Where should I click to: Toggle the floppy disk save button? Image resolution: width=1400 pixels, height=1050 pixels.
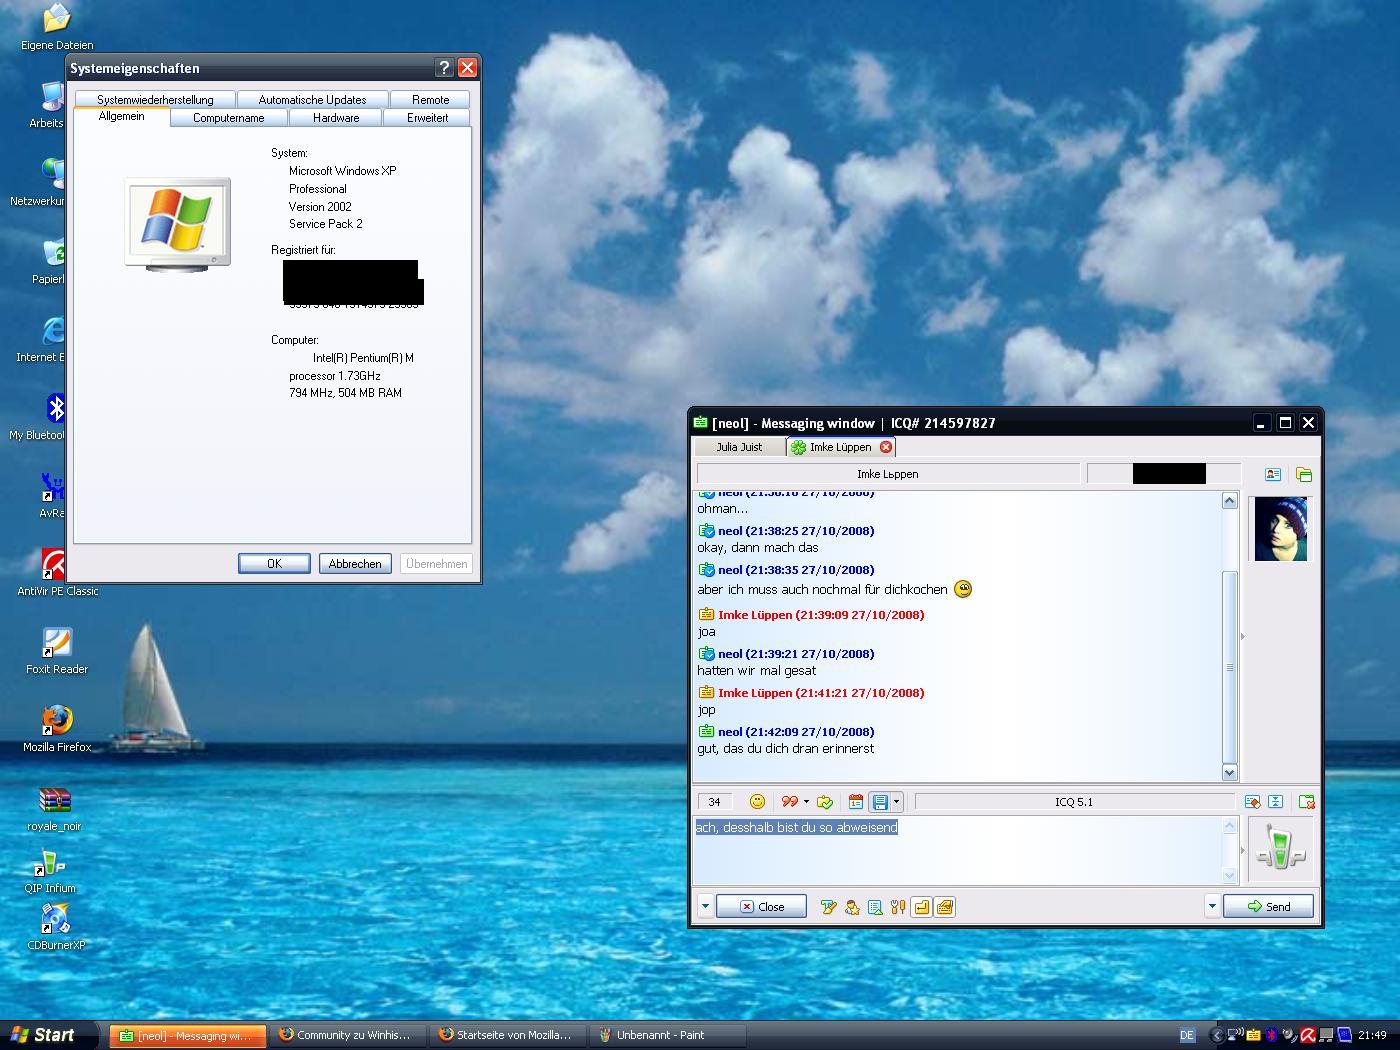(880, 802)
